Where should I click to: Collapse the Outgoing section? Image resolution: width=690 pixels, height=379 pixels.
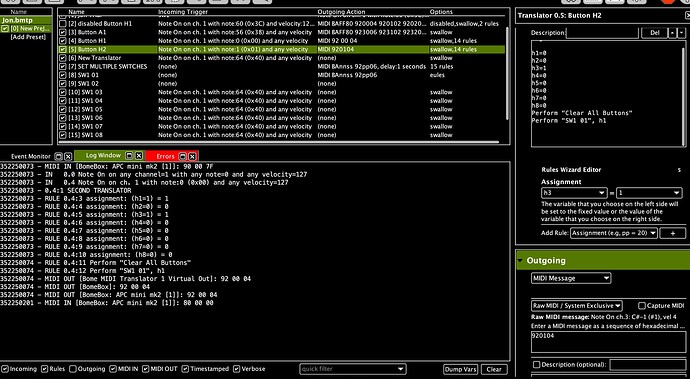[x=520, y=261]
